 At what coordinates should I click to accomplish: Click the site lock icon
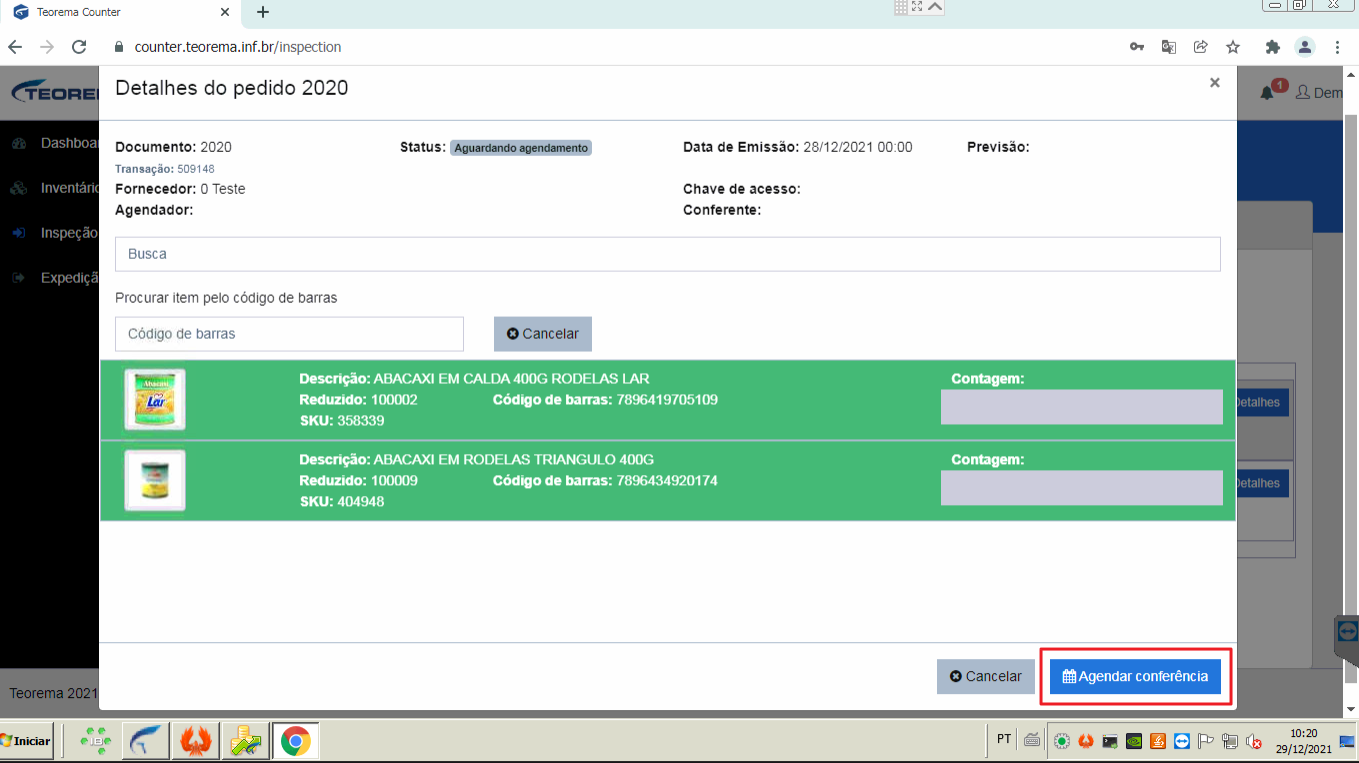coord(119,47)
